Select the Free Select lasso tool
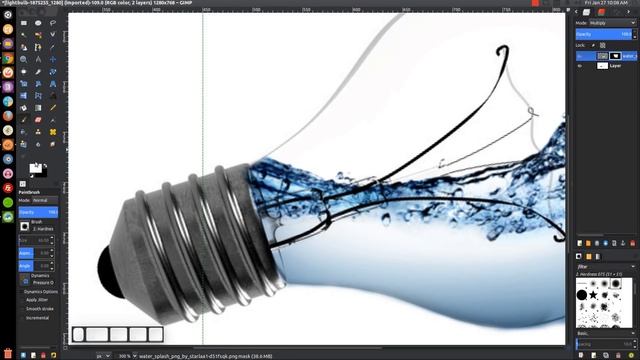This screenshot has width=640, height=360. point(53,23)
